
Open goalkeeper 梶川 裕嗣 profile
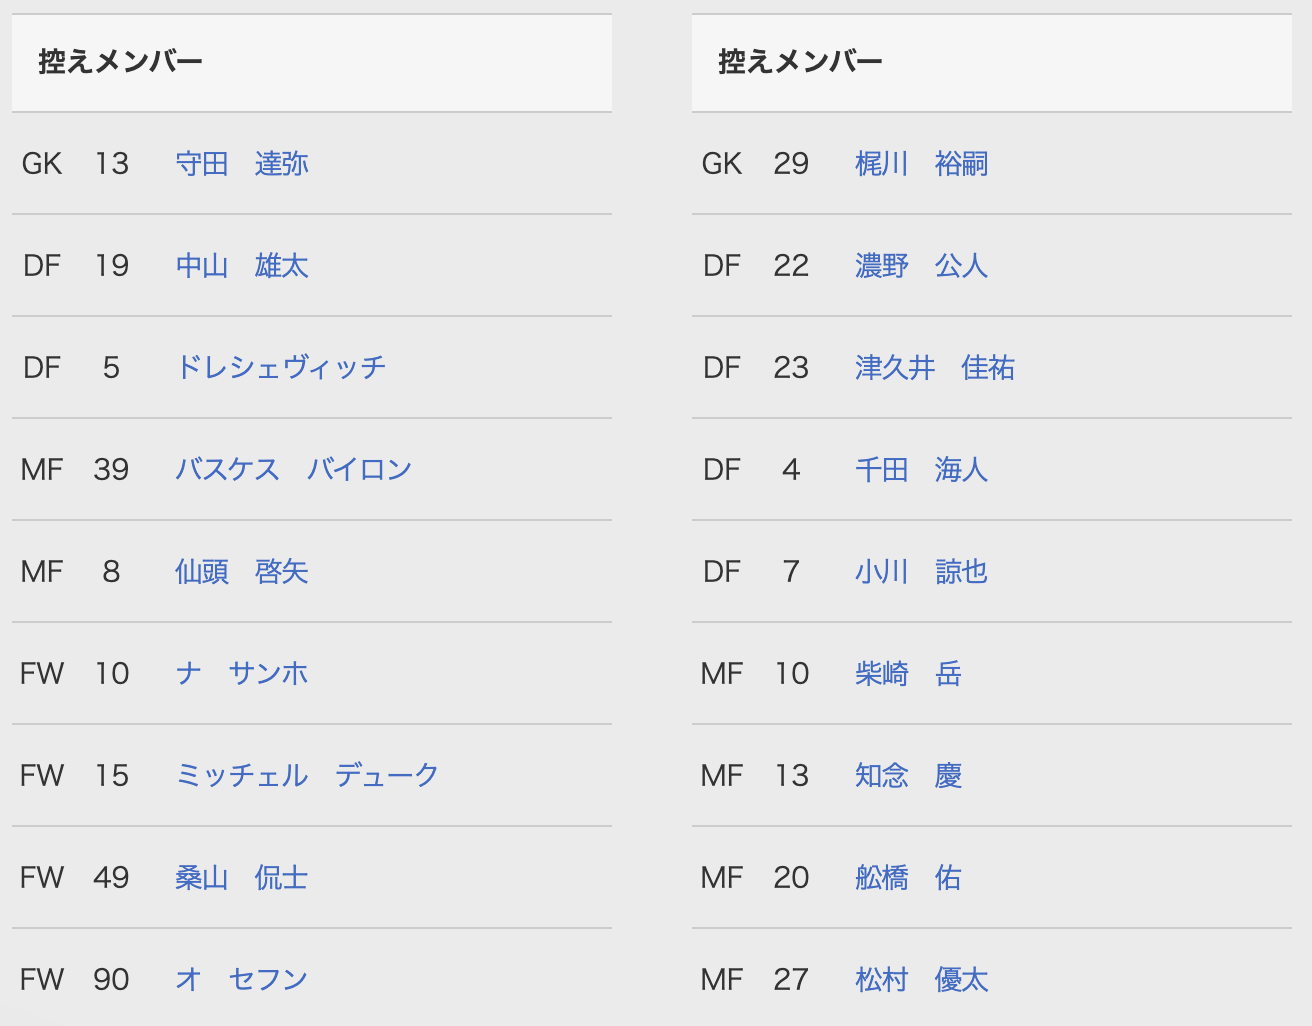(921, 164)
